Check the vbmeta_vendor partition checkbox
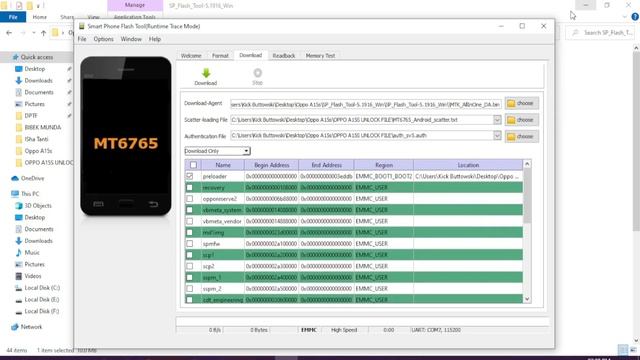The image size is (640, 360). coord(189,221)
